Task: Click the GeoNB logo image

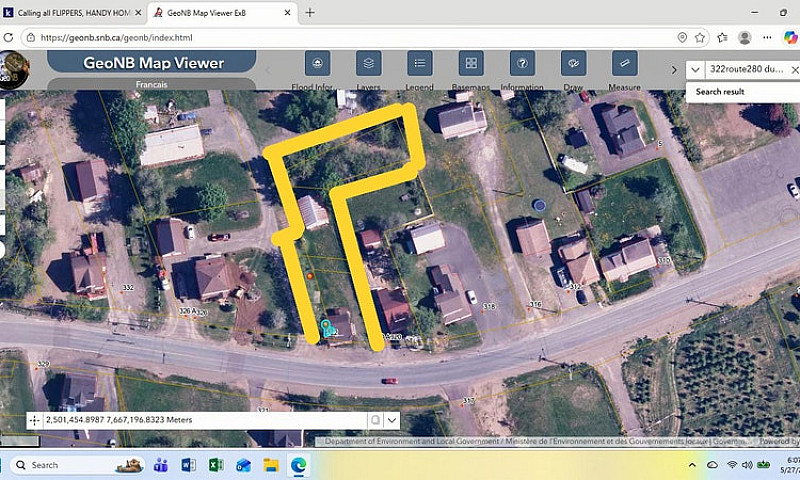Action: pos(13,70)
